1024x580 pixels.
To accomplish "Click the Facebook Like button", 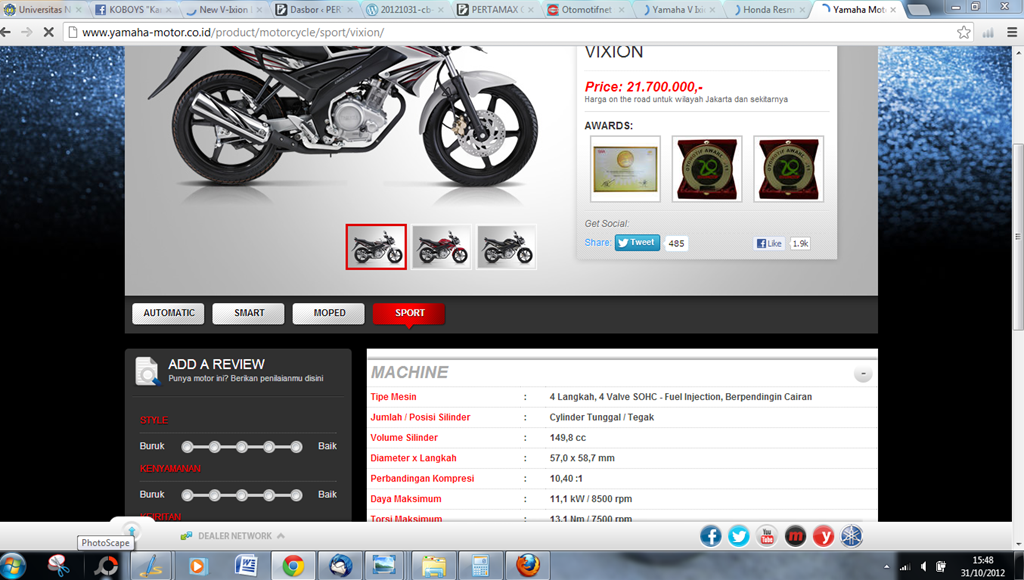I will click(769, 243).
